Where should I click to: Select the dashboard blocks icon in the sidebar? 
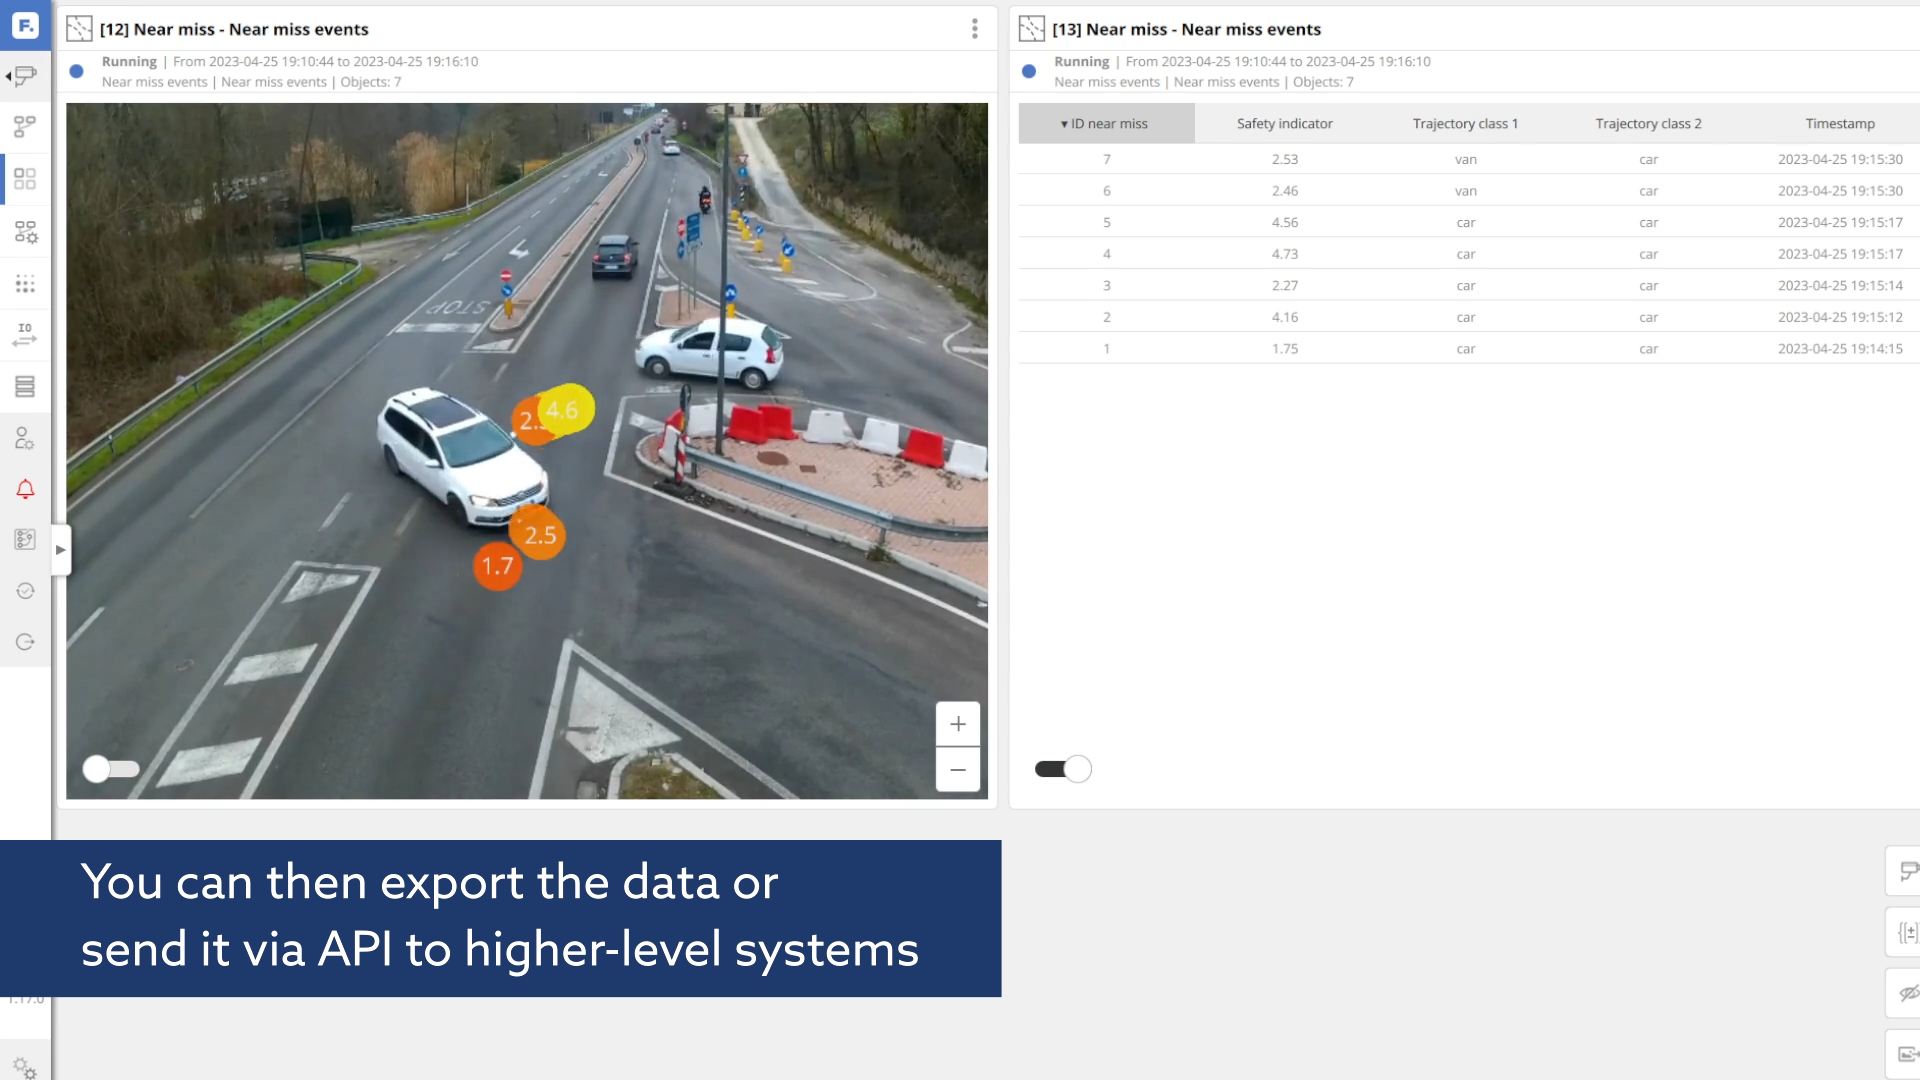coord(25,179)
